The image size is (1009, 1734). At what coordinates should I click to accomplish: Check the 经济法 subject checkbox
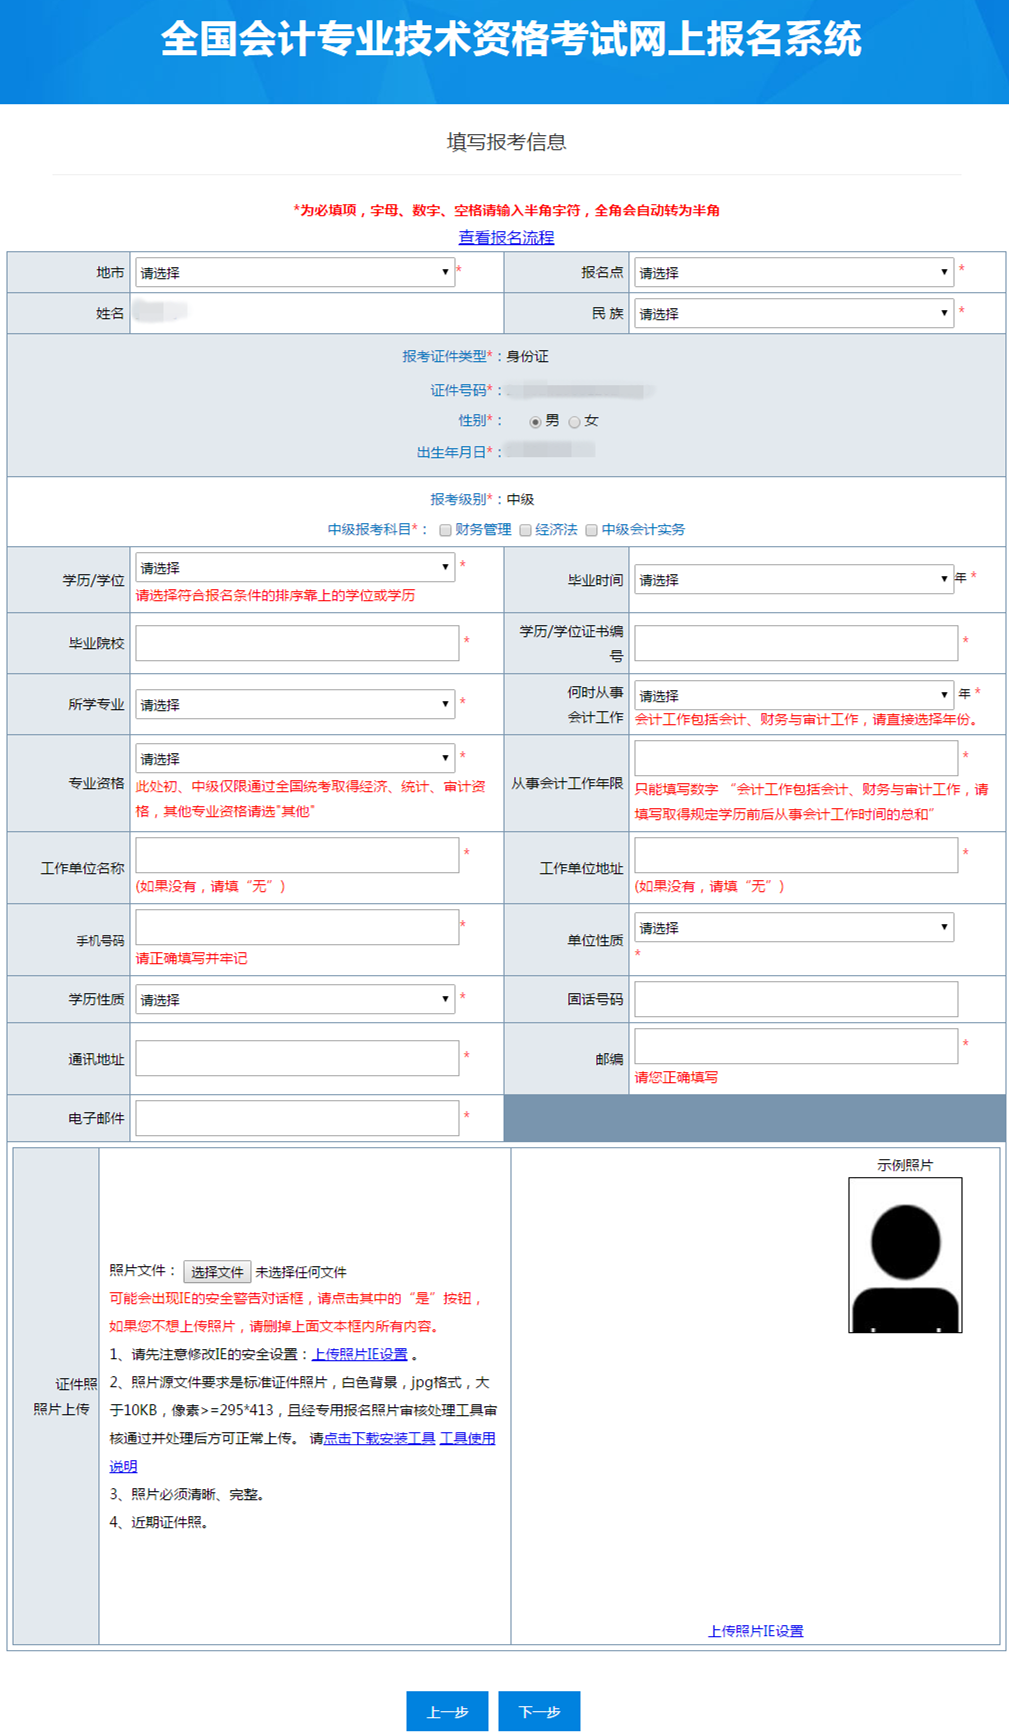pos(525,531)
